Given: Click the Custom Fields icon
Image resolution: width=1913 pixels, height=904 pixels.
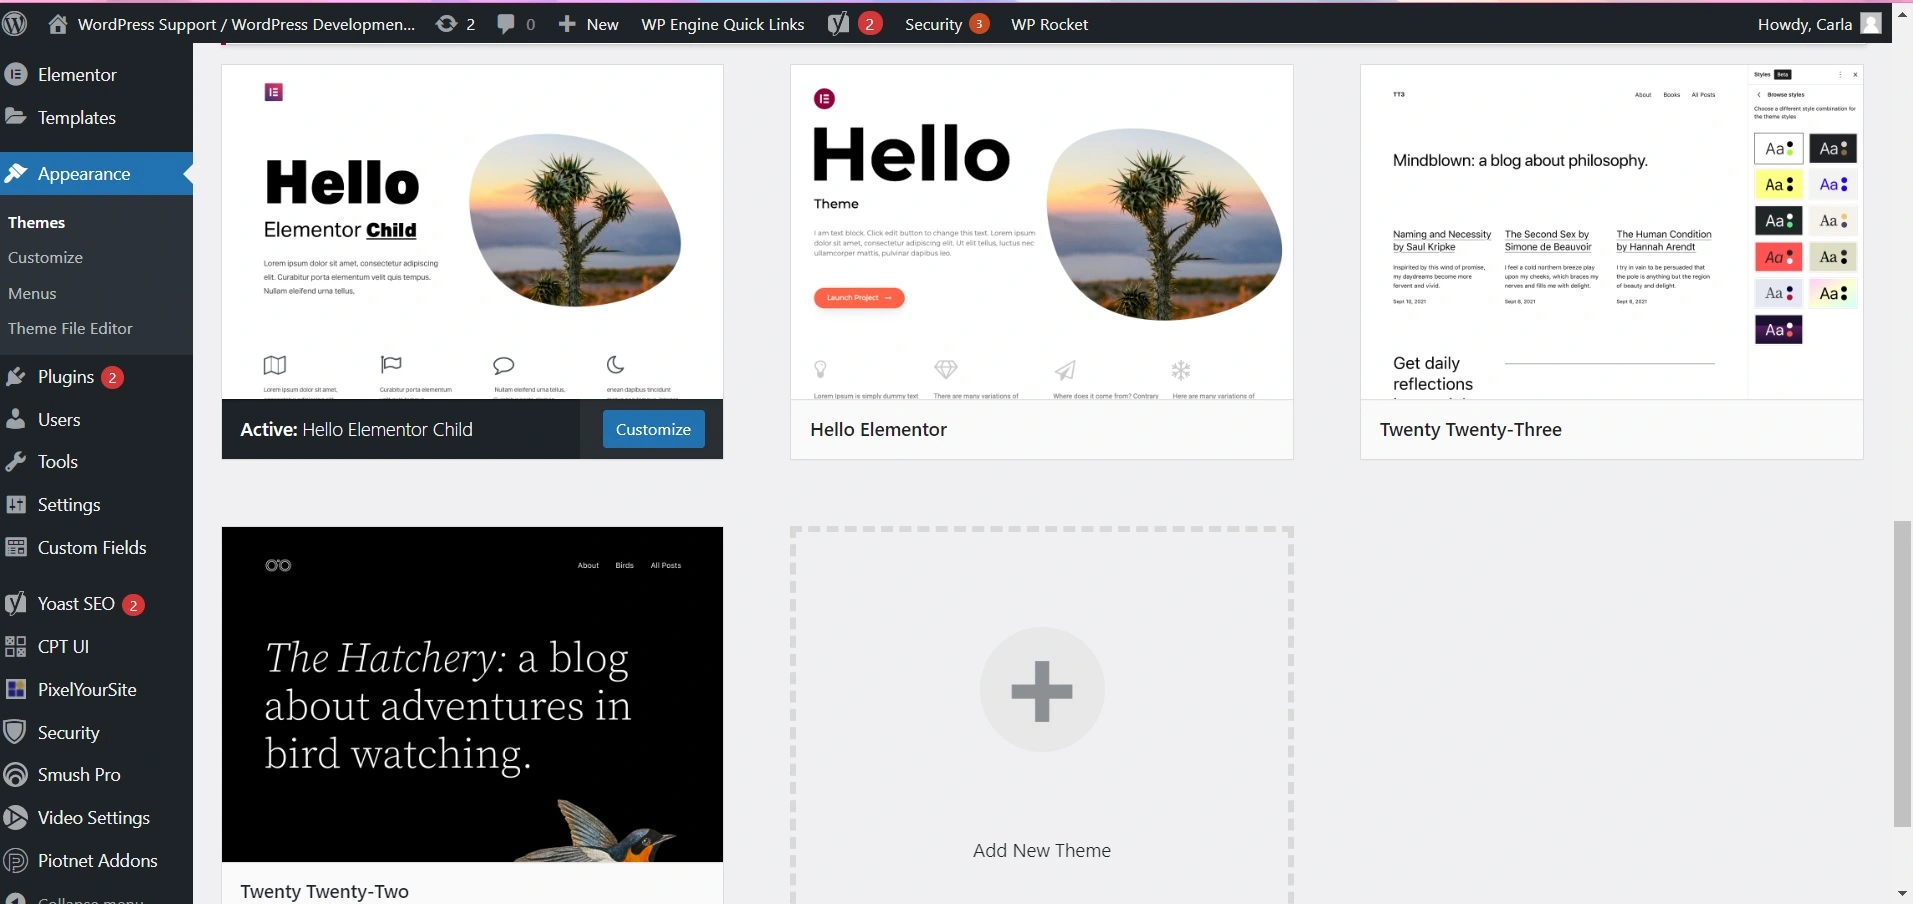Looking at the screenshot, I should pyautogui.click(x=16, y=547).
